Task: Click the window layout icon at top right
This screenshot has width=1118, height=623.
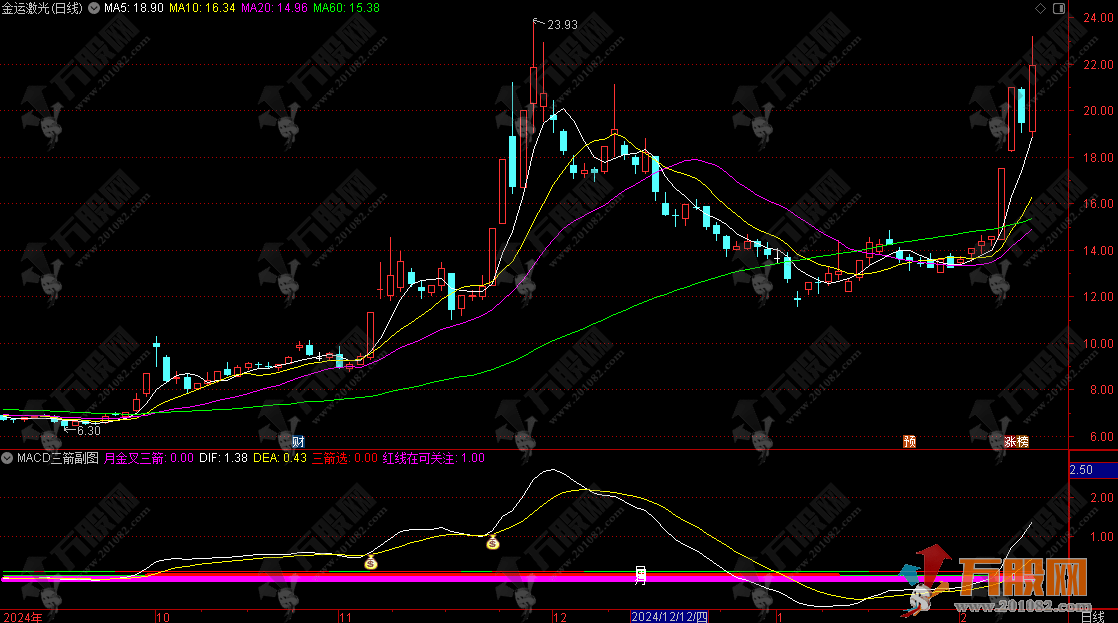Action: click(x=1059, y=8)
